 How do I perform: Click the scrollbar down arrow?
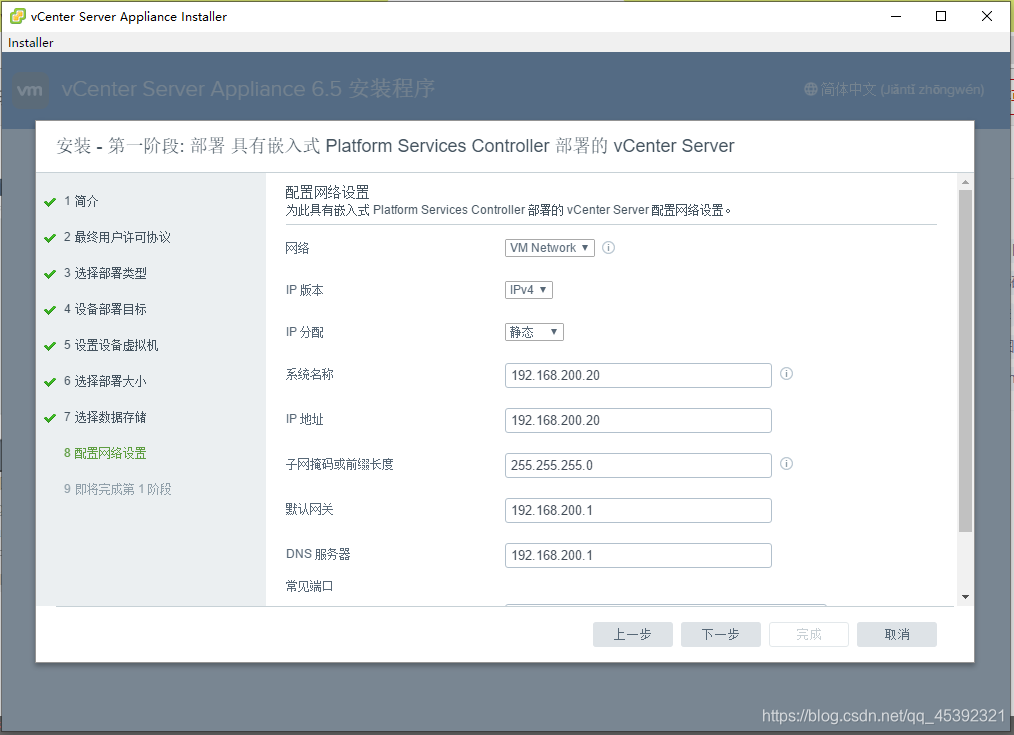click(965, 597)
